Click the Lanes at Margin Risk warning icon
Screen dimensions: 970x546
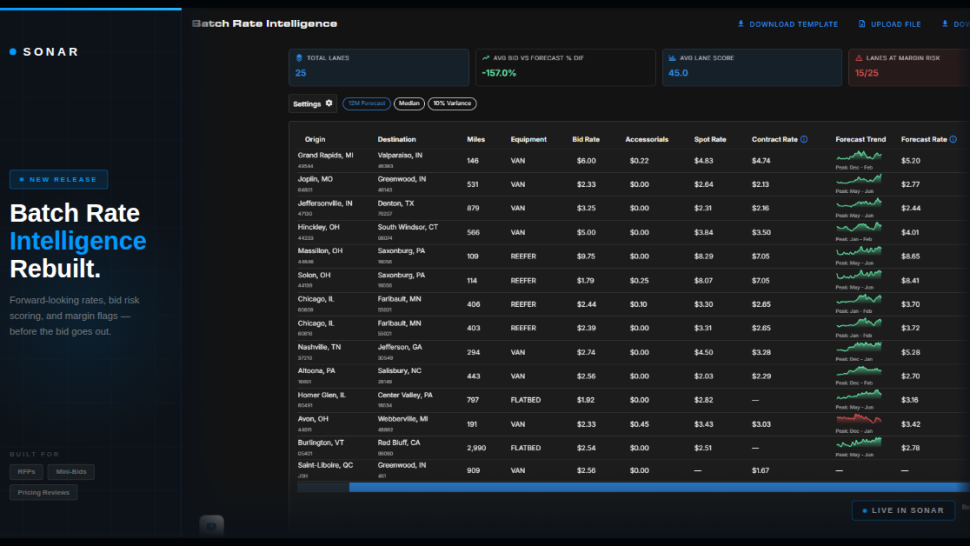[859, 58]
